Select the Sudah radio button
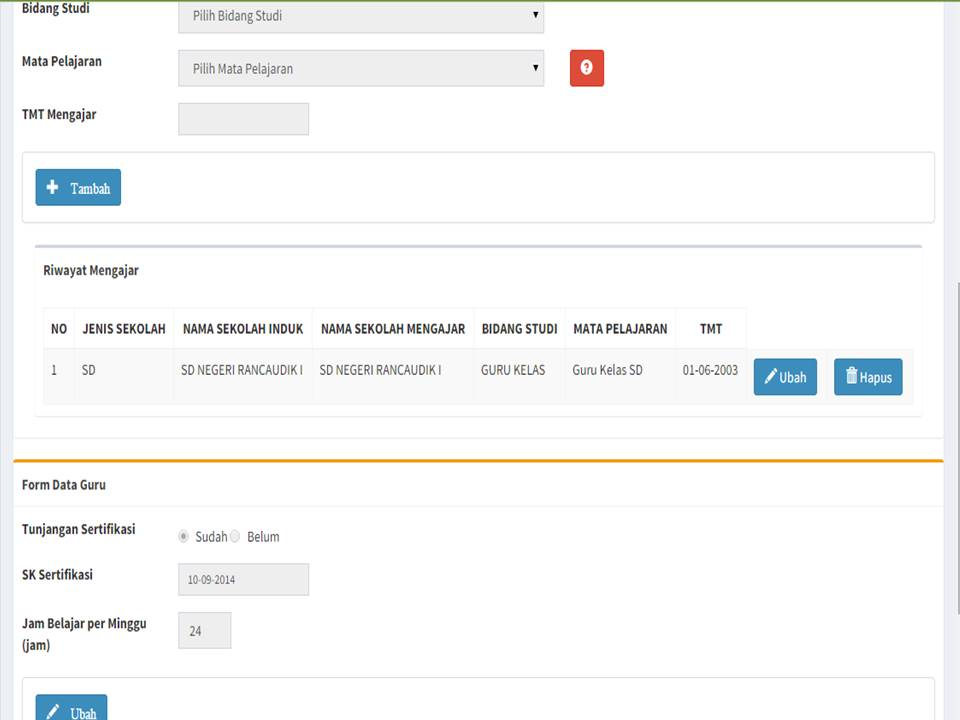 [x=183, y=536]
